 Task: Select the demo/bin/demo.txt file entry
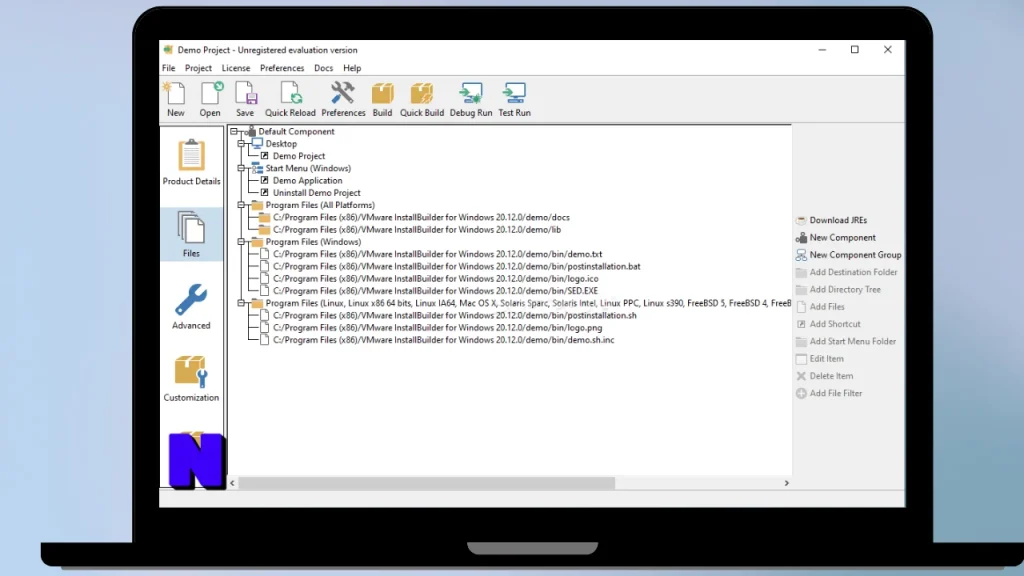tap(438, 254)
